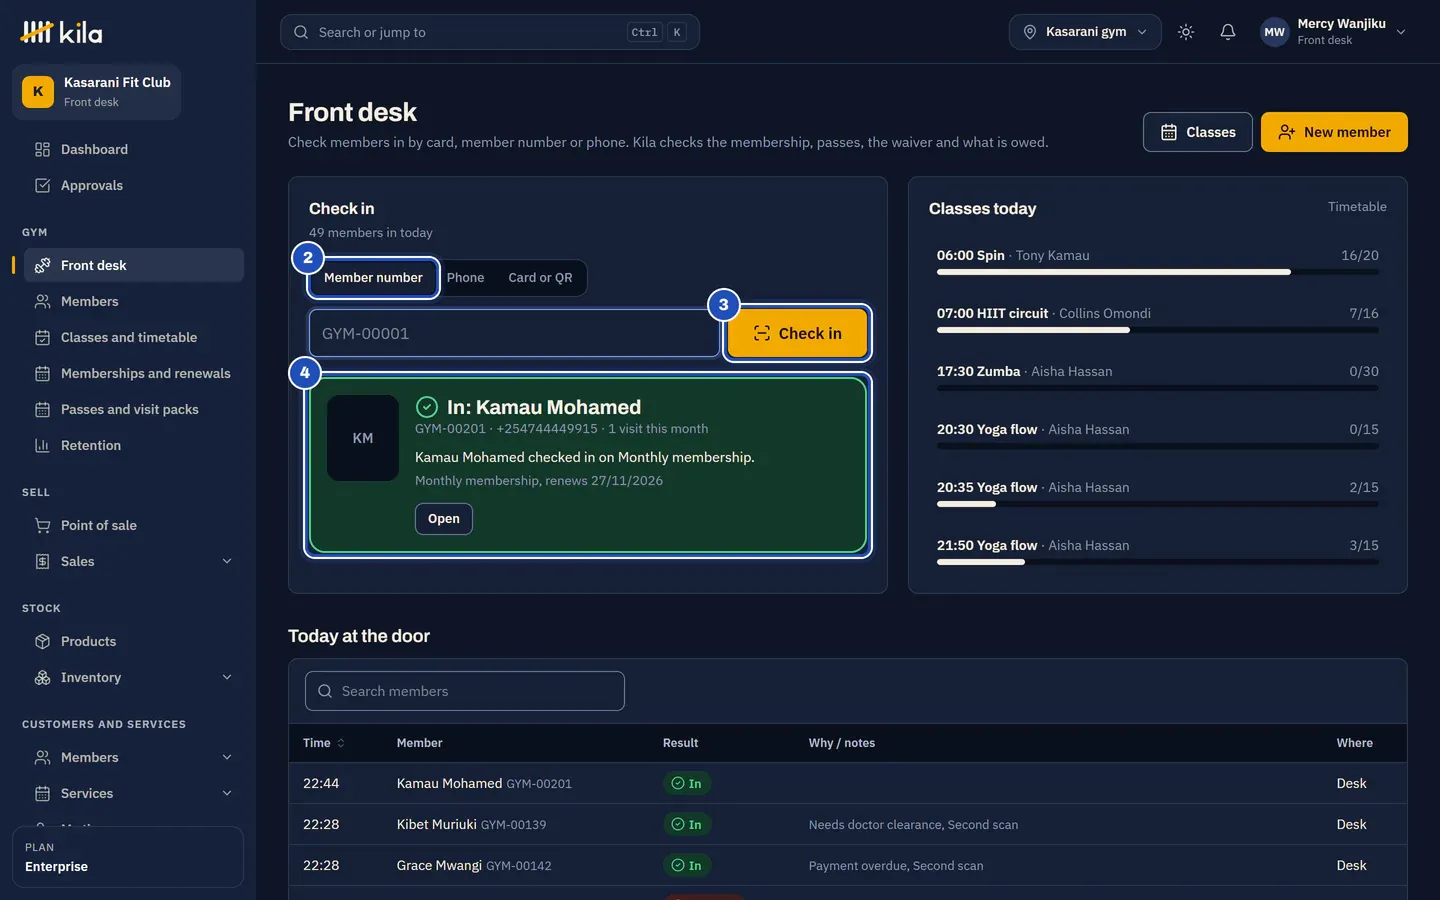
Task: Open Dashboard from the sidebar
Action: [x=134, y=149]
